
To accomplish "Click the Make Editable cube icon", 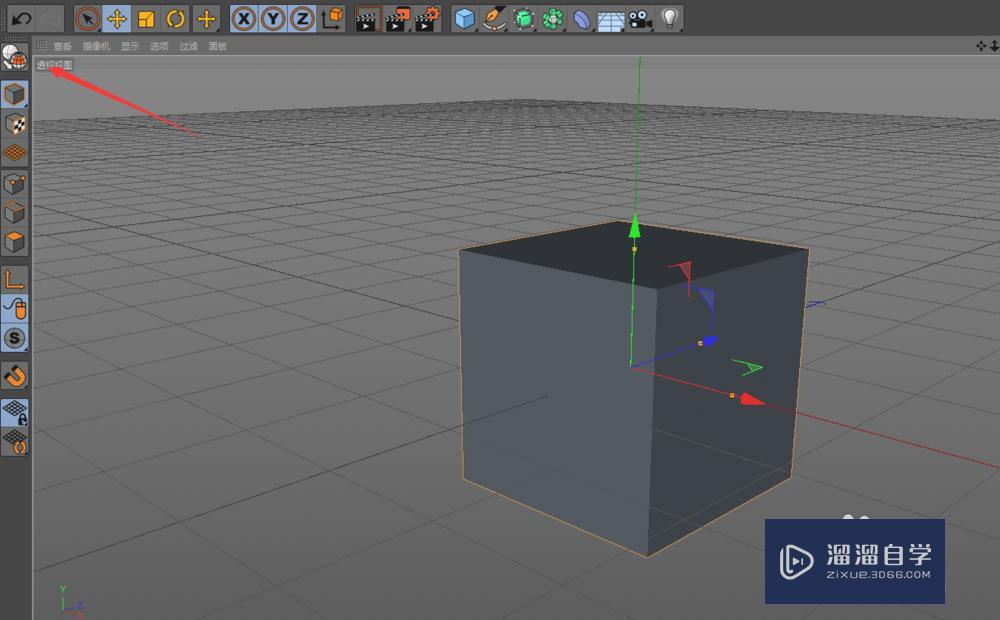I will coord(15,94).
